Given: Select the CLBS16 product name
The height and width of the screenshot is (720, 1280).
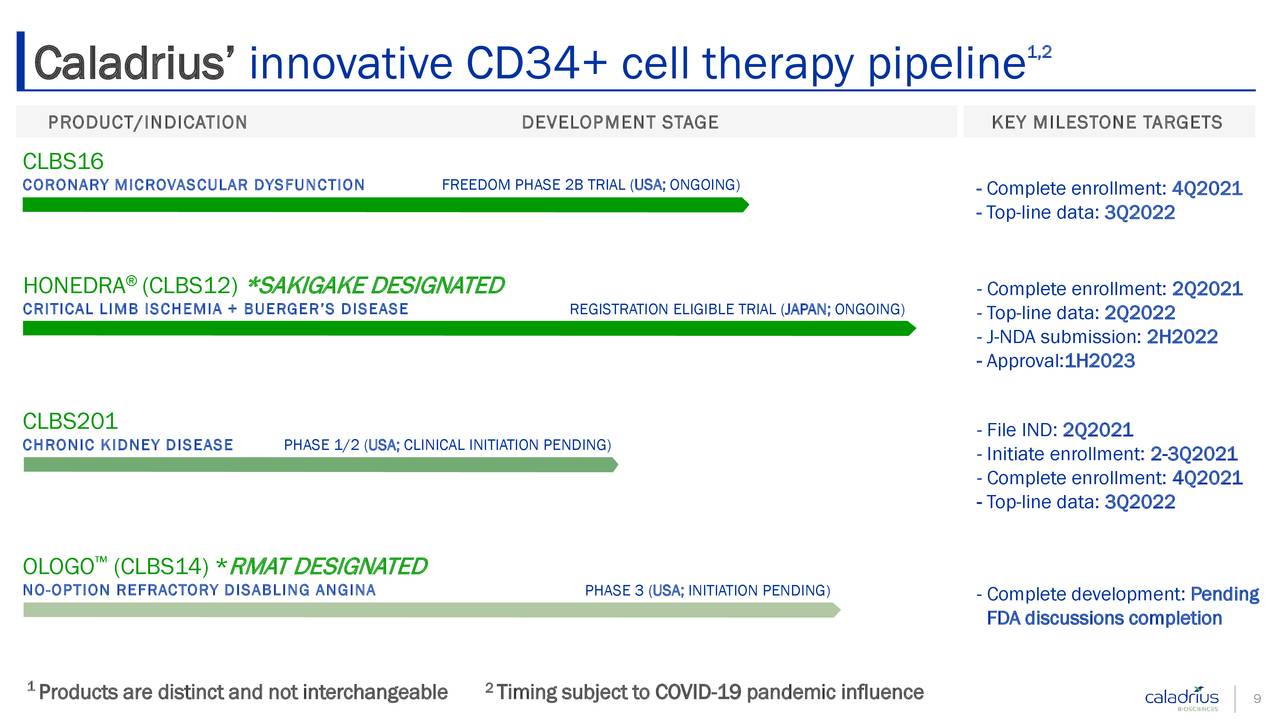Looking at the screenshot, I should pos(63,161).
